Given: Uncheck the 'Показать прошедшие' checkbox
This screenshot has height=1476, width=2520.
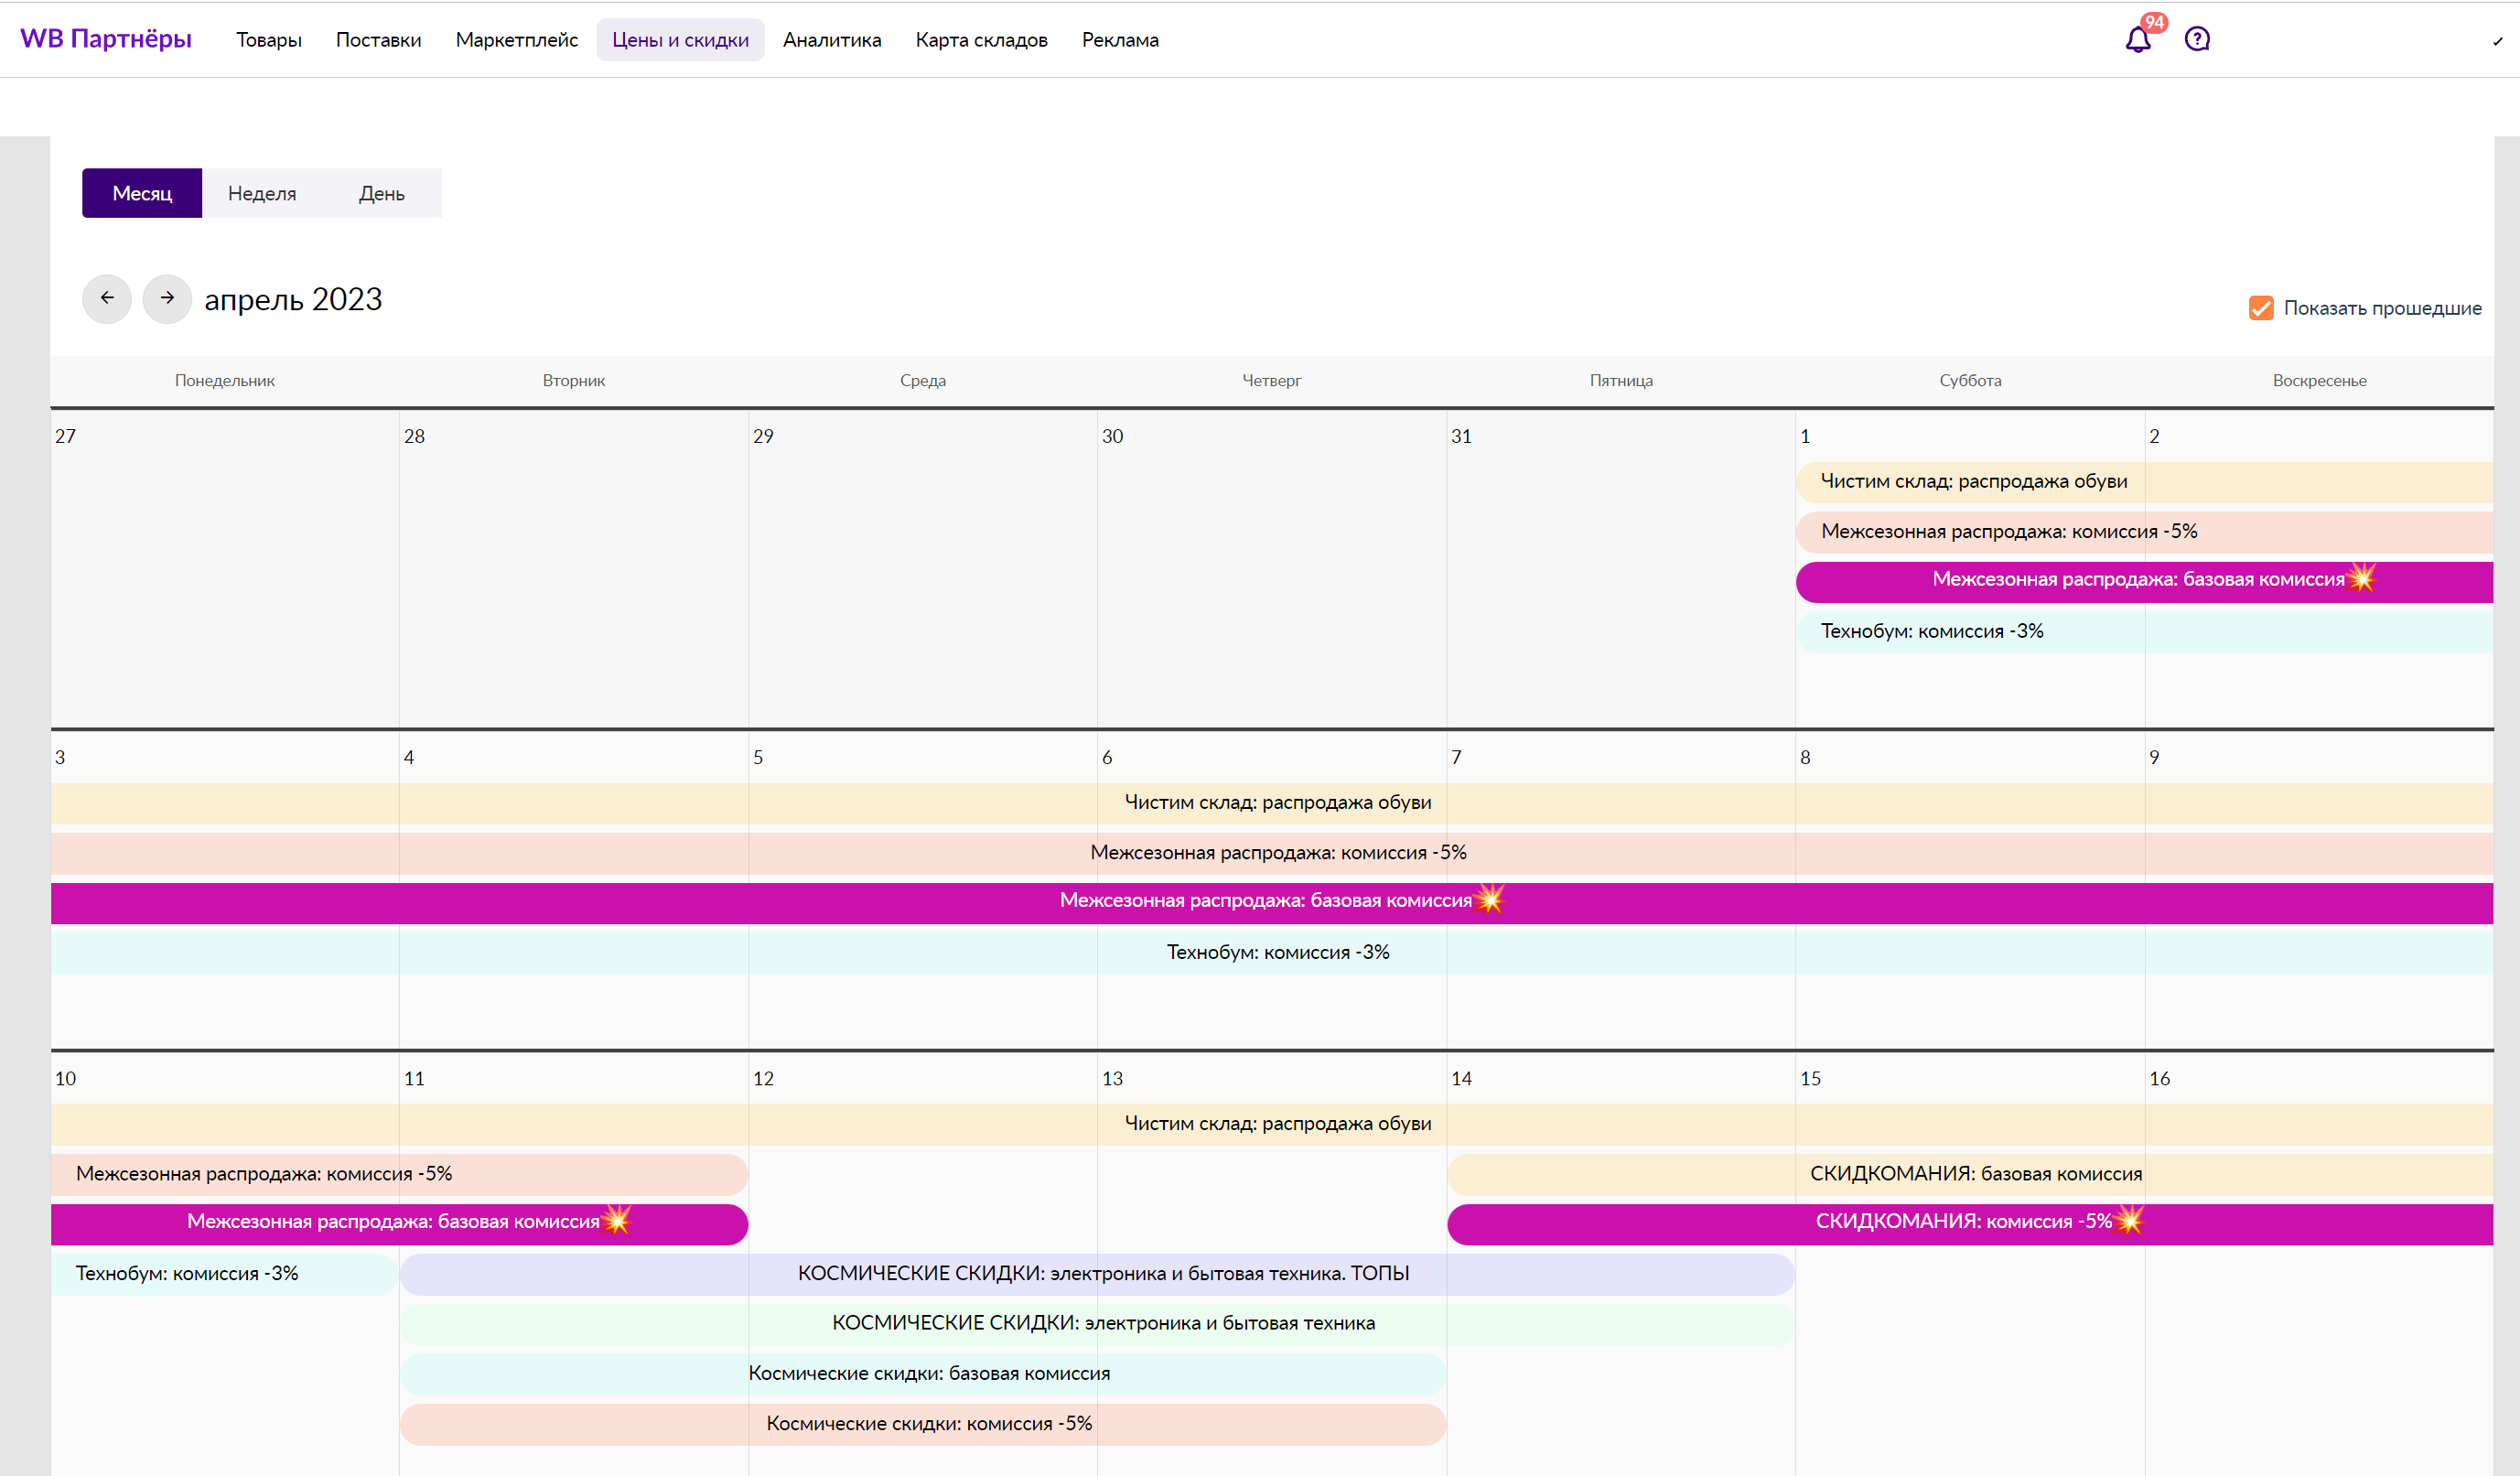Looking at the screenshot, I should [2260, 308].
